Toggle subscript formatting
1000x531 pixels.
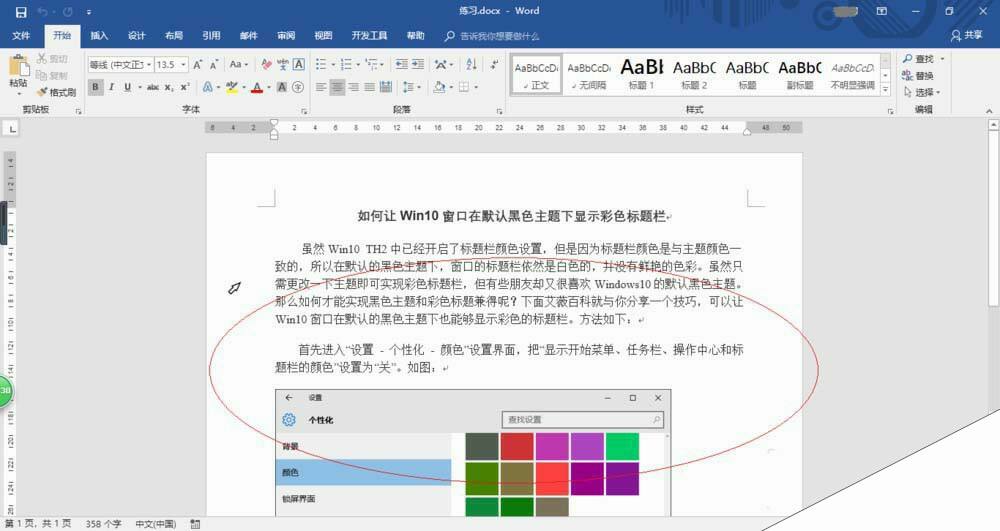pyautogui.click(x=169, y=87)
